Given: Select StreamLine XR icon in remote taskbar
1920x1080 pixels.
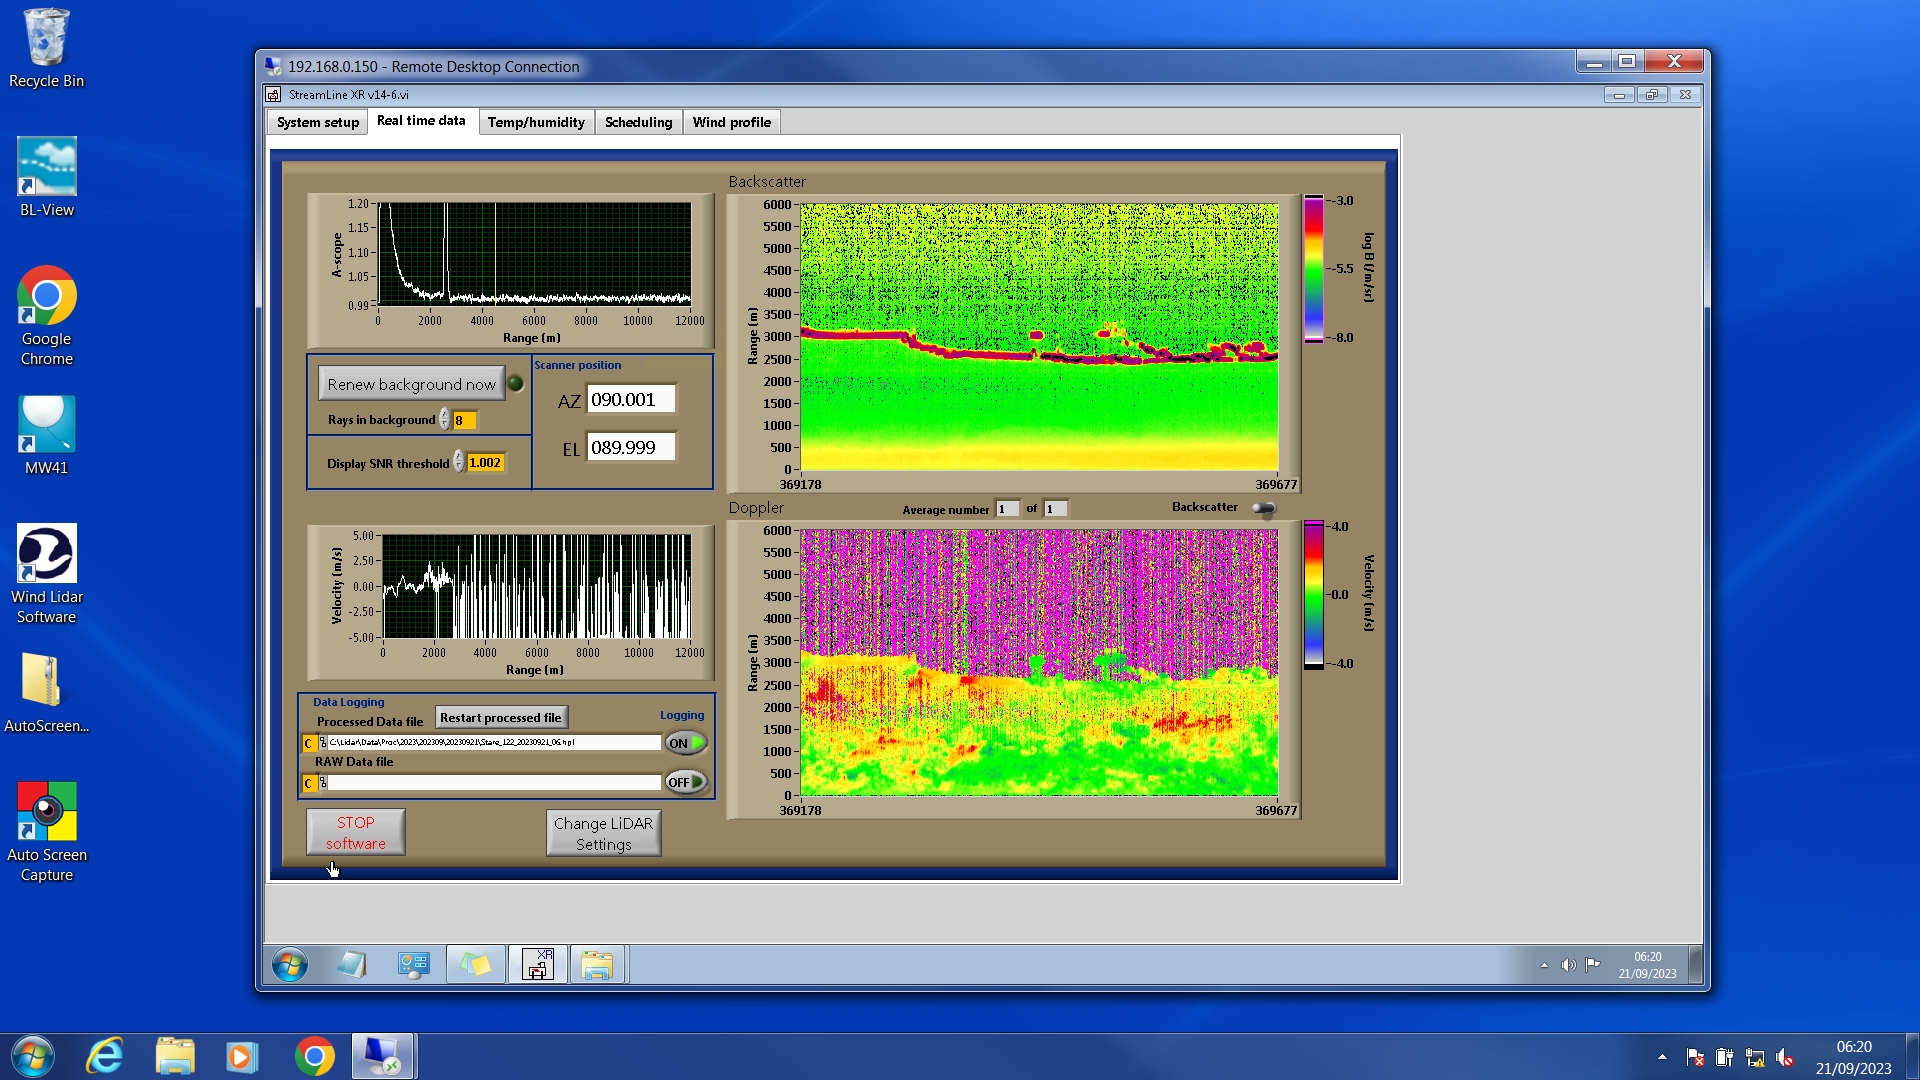Looking at the screenshot, I should click(x=538, y=965).
